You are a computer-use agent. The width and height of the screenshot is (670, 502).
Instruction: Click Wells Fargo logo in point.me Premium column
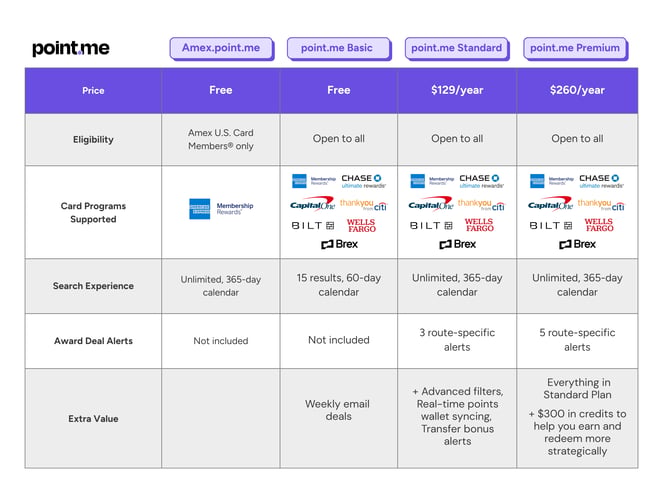599,226
